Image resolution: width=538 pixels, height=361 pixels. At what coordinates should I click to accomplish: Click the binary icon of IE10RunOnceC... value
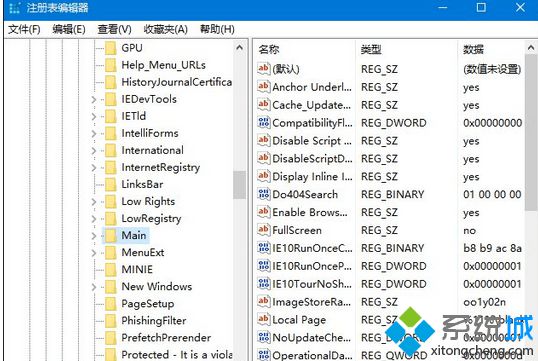264,248
